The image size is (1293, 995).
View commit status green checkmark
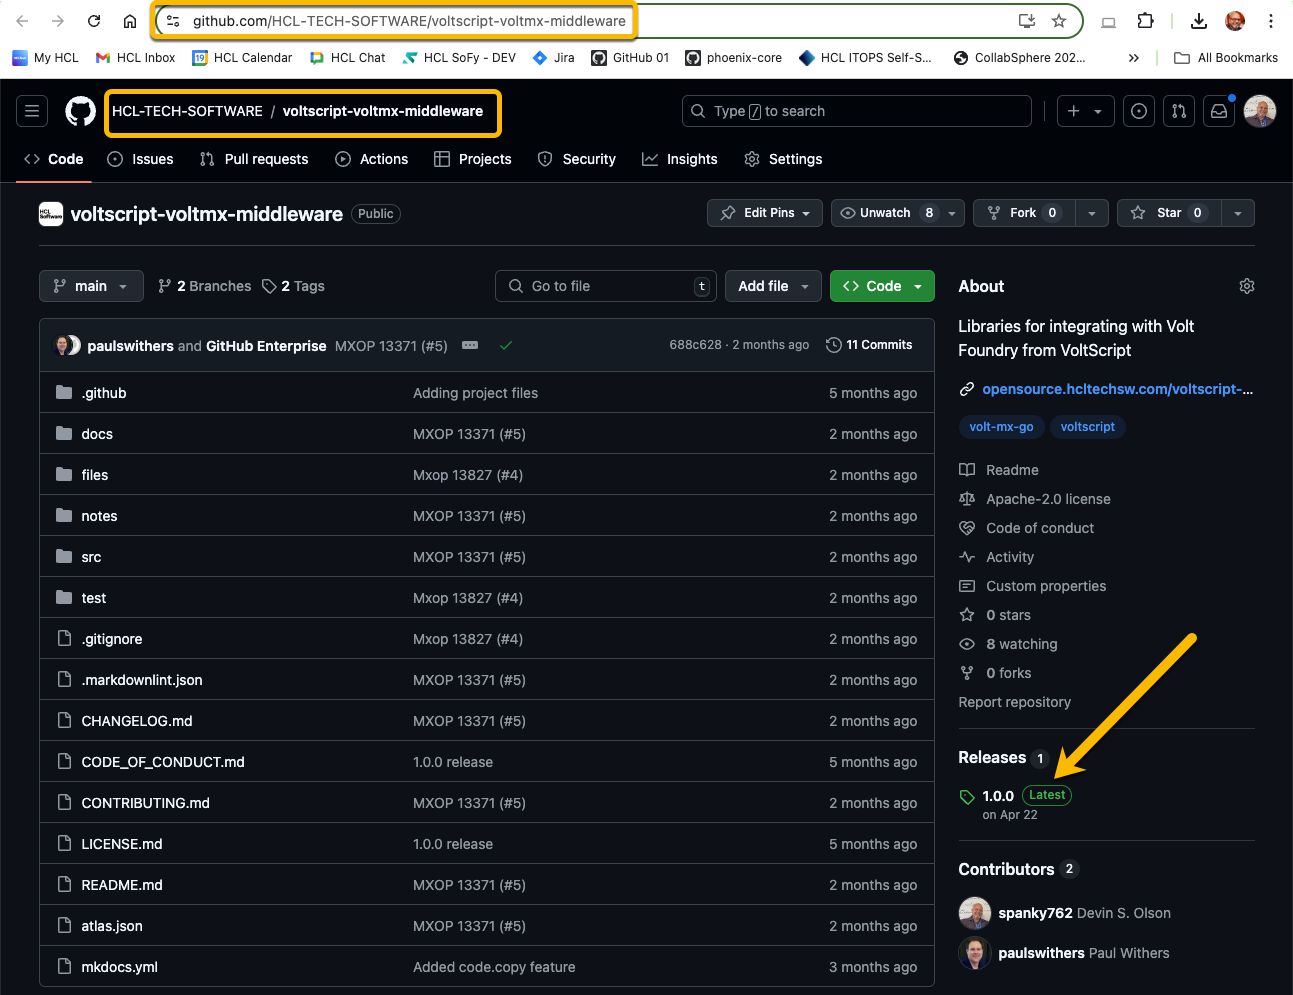pyautogui.click(x=506, y=345)
